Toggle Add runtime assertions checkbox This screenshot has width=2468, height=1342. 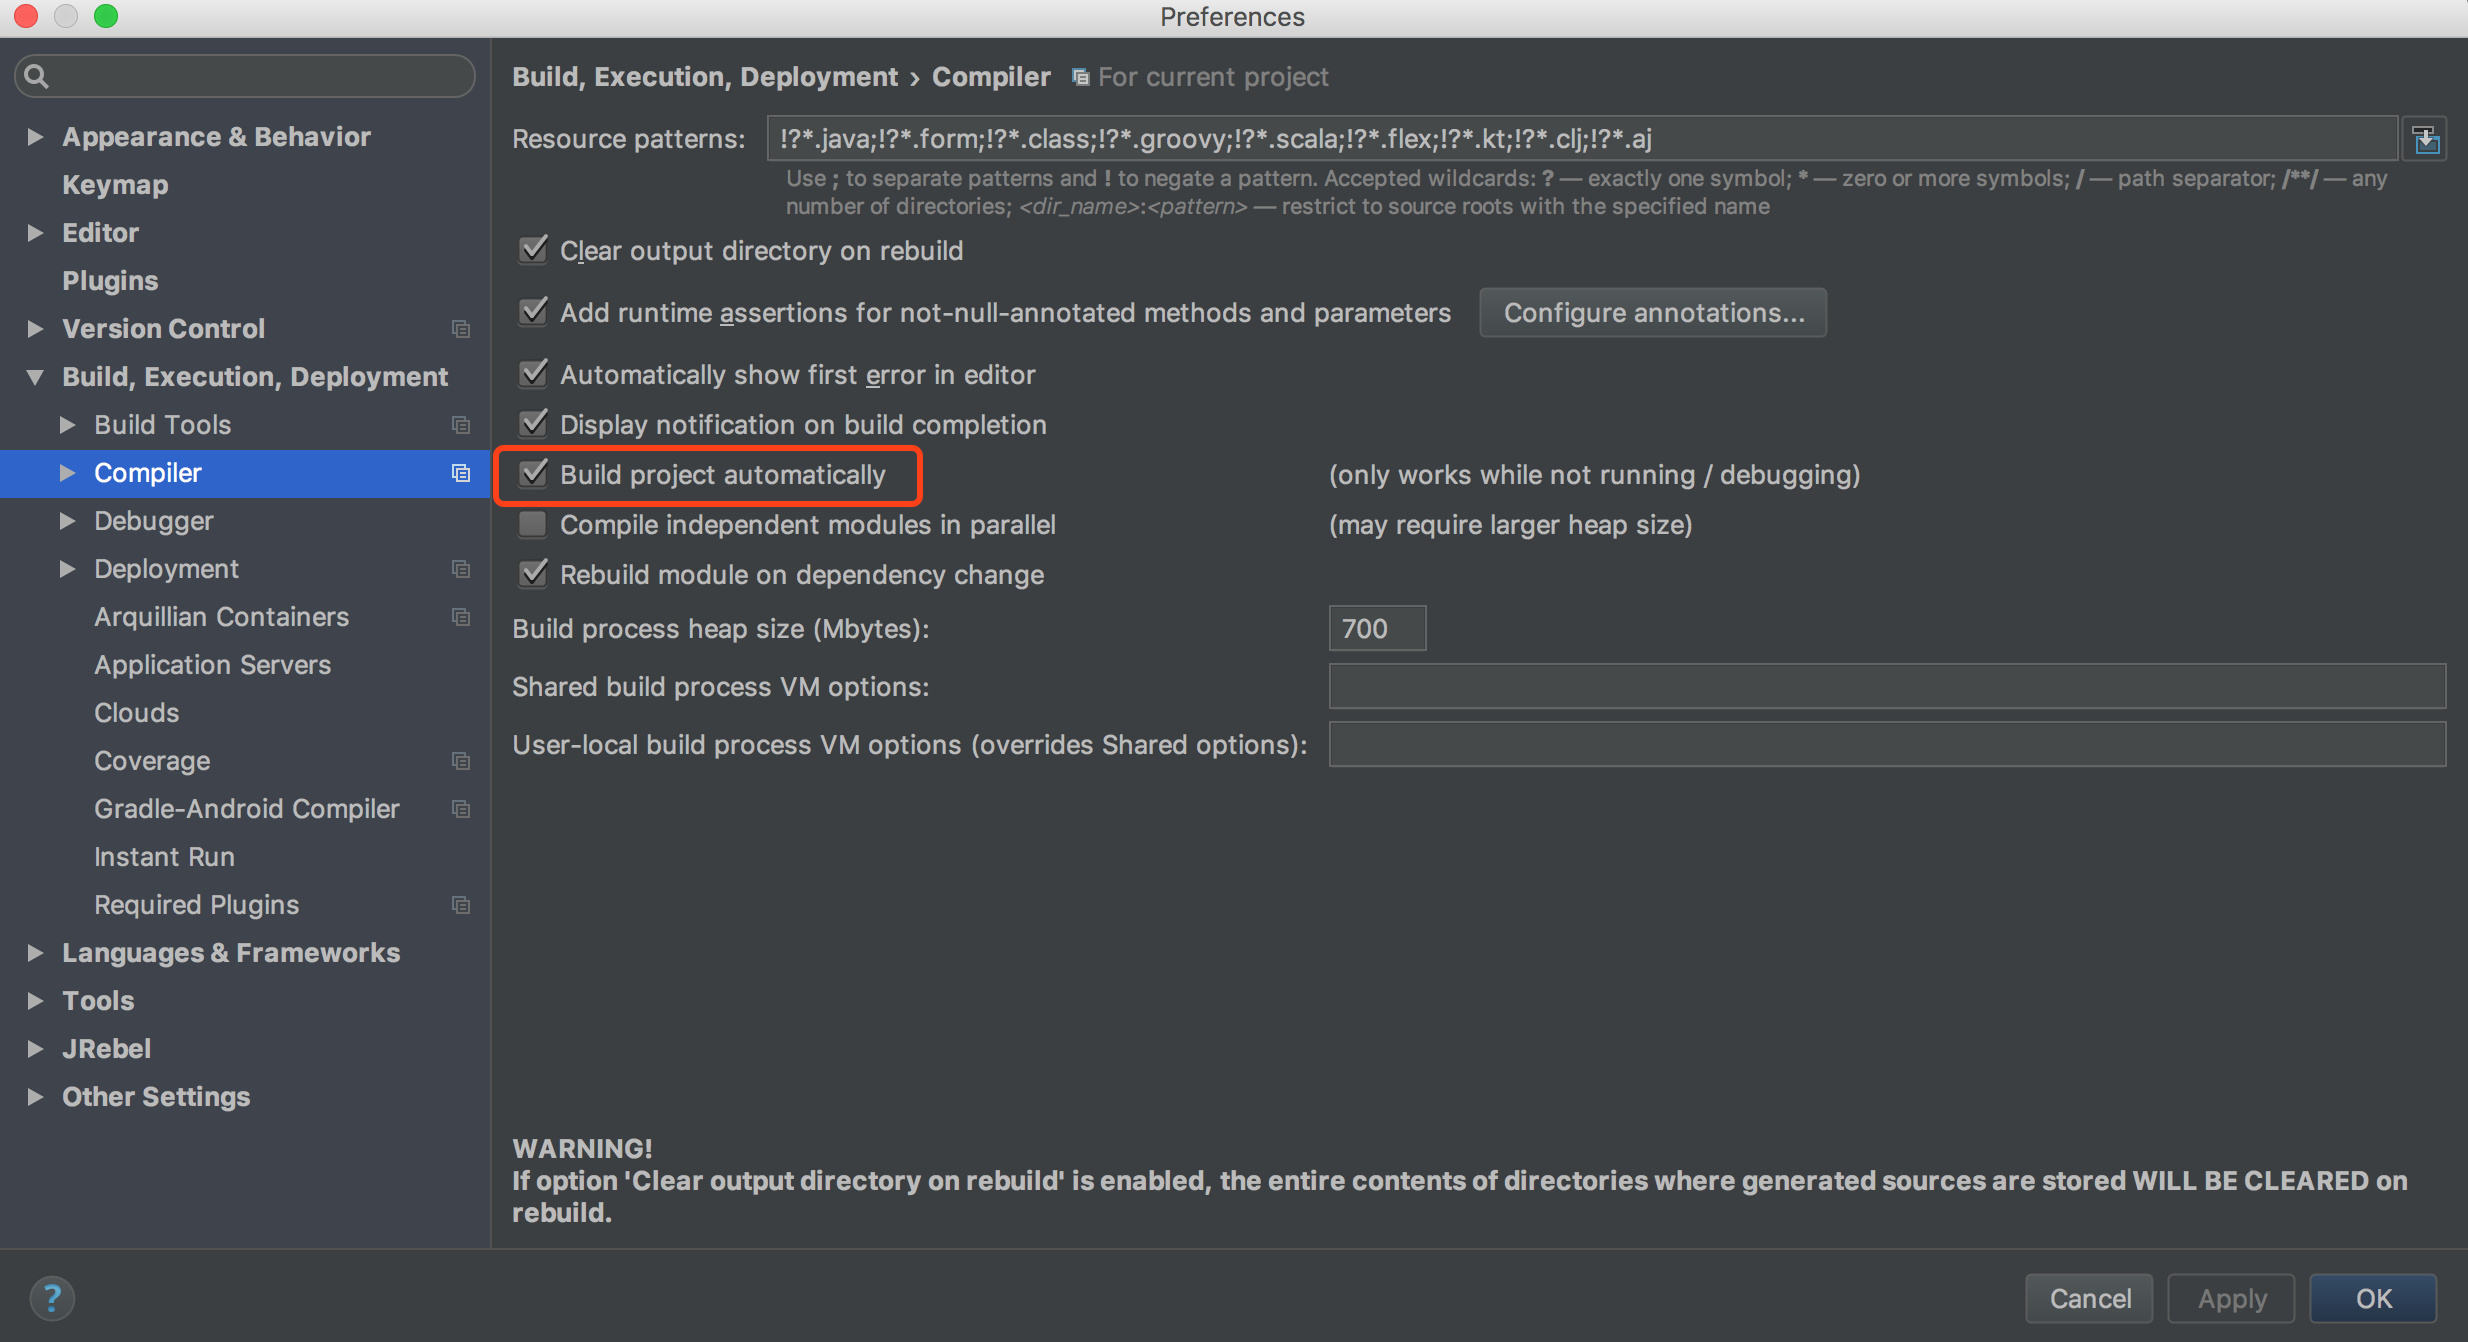point(534,311)
